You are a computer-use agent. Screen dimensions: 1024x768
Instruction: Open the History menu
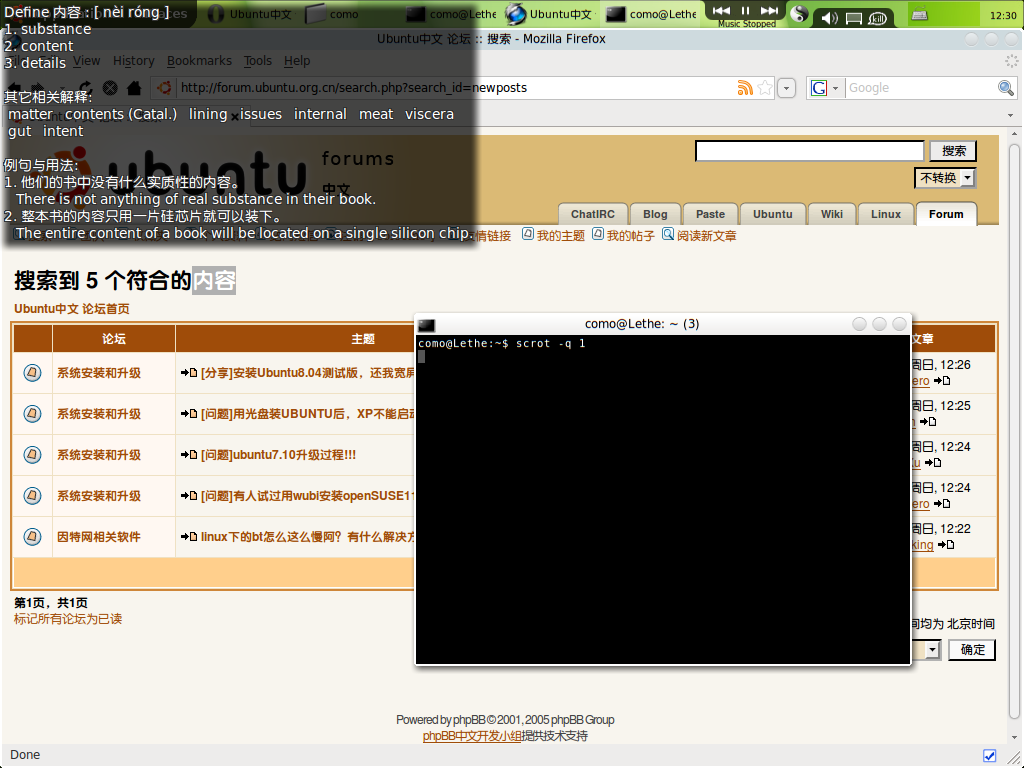134,61
